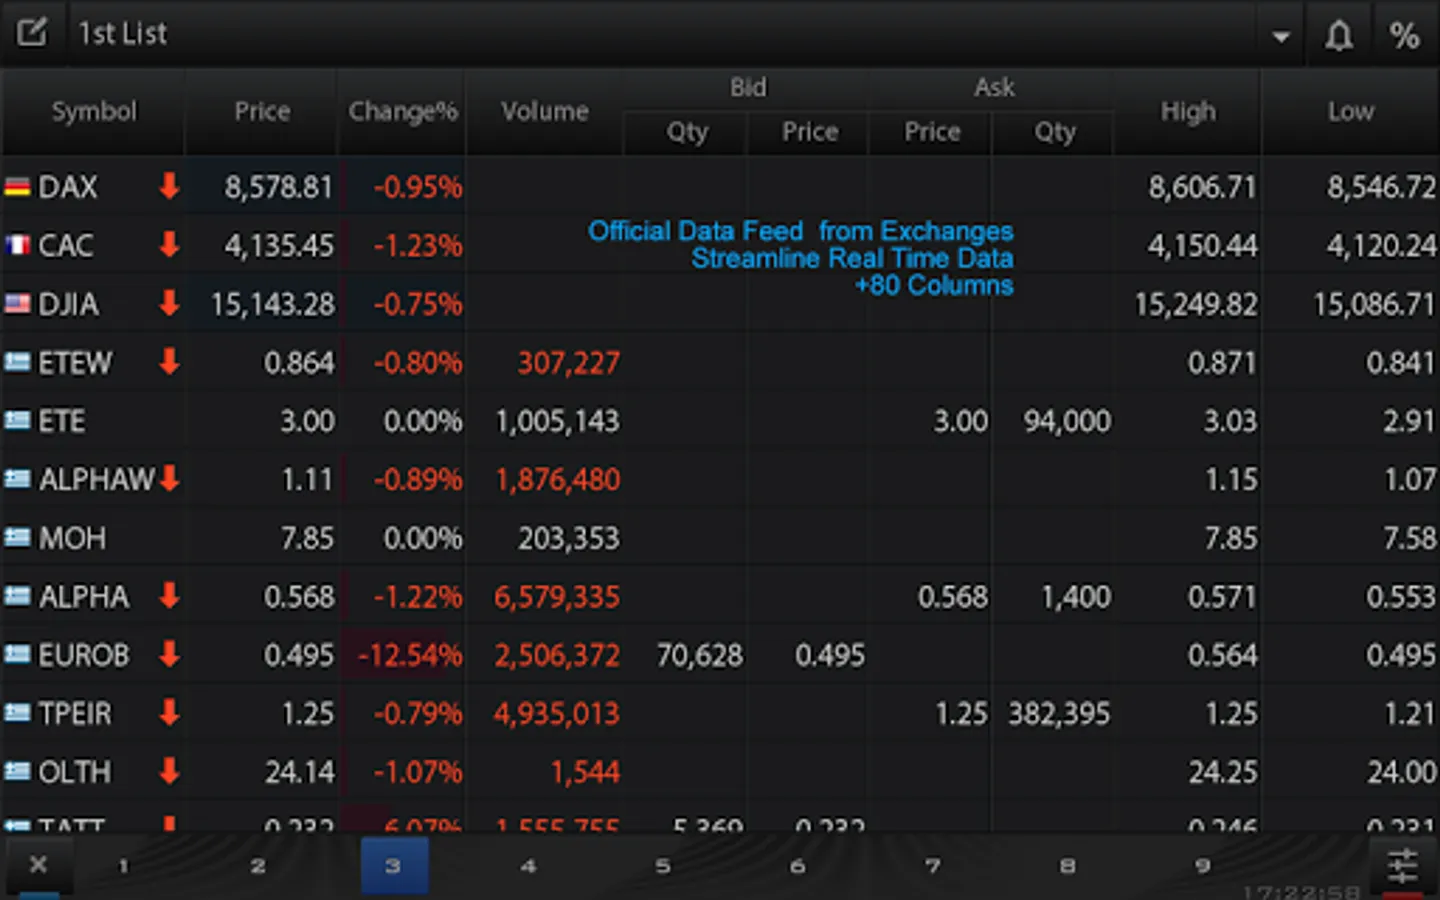Image resolution: width=1440 pixels, height=900 pixels.
Task: Click the DAX low value 8,546.72
Action: click(x=1381, y=188)
